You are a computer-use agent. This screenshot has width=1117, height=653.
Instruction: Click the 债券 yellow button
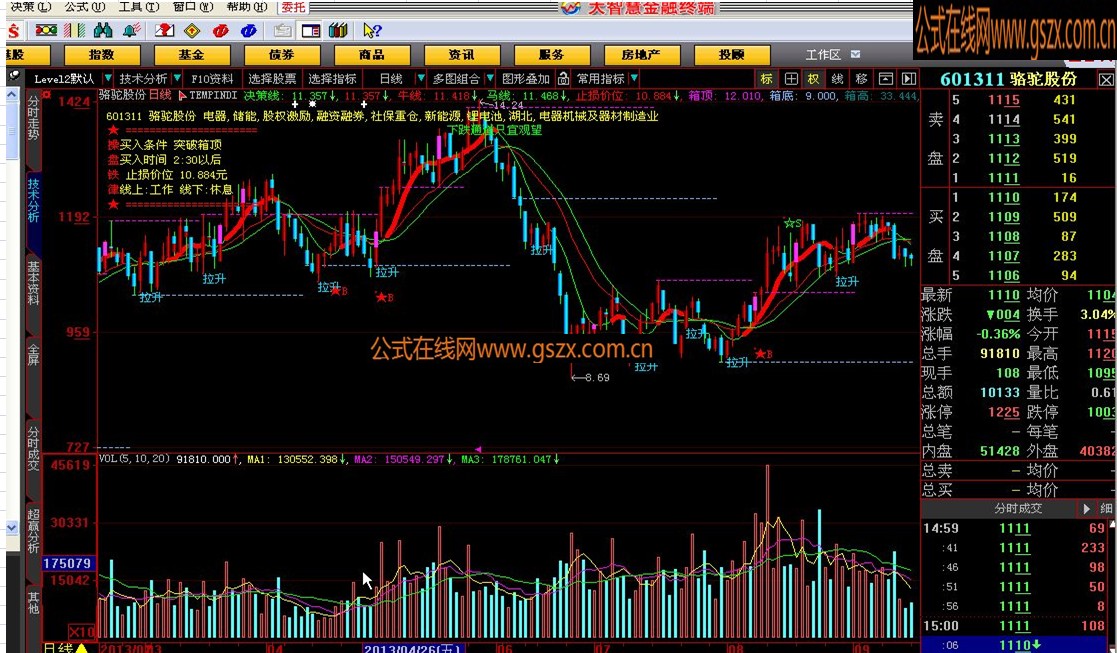pos(281,55)
